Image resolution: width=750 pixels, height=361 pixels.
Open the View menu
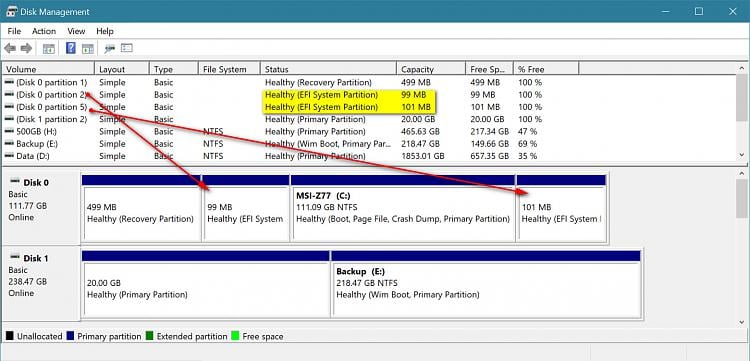pyautogui.click(x=76, y=31)
